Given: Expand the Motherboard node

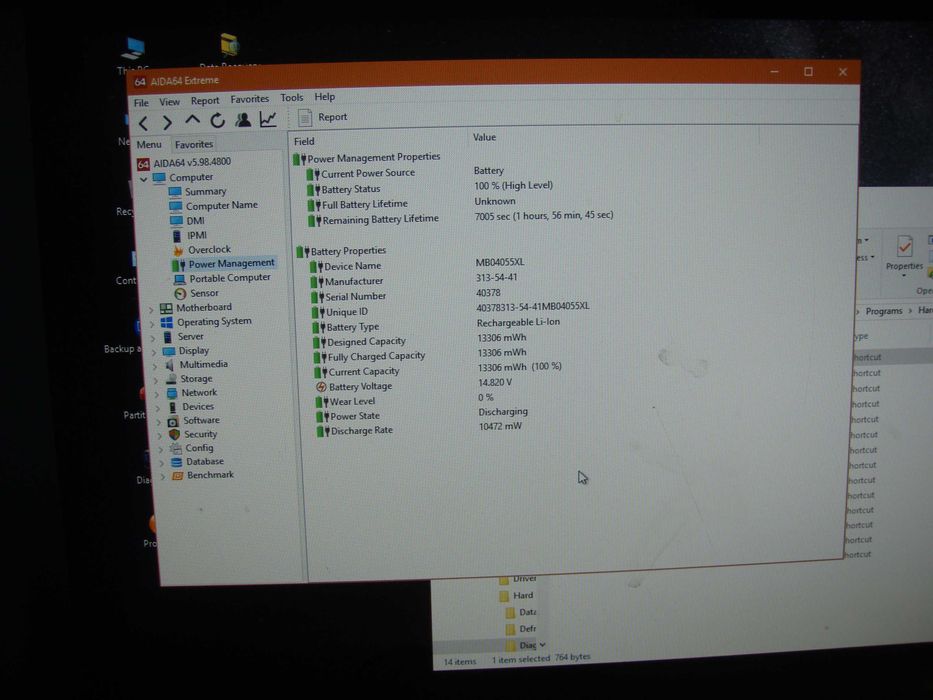Looking at the screenshot, I should point(151,310).
